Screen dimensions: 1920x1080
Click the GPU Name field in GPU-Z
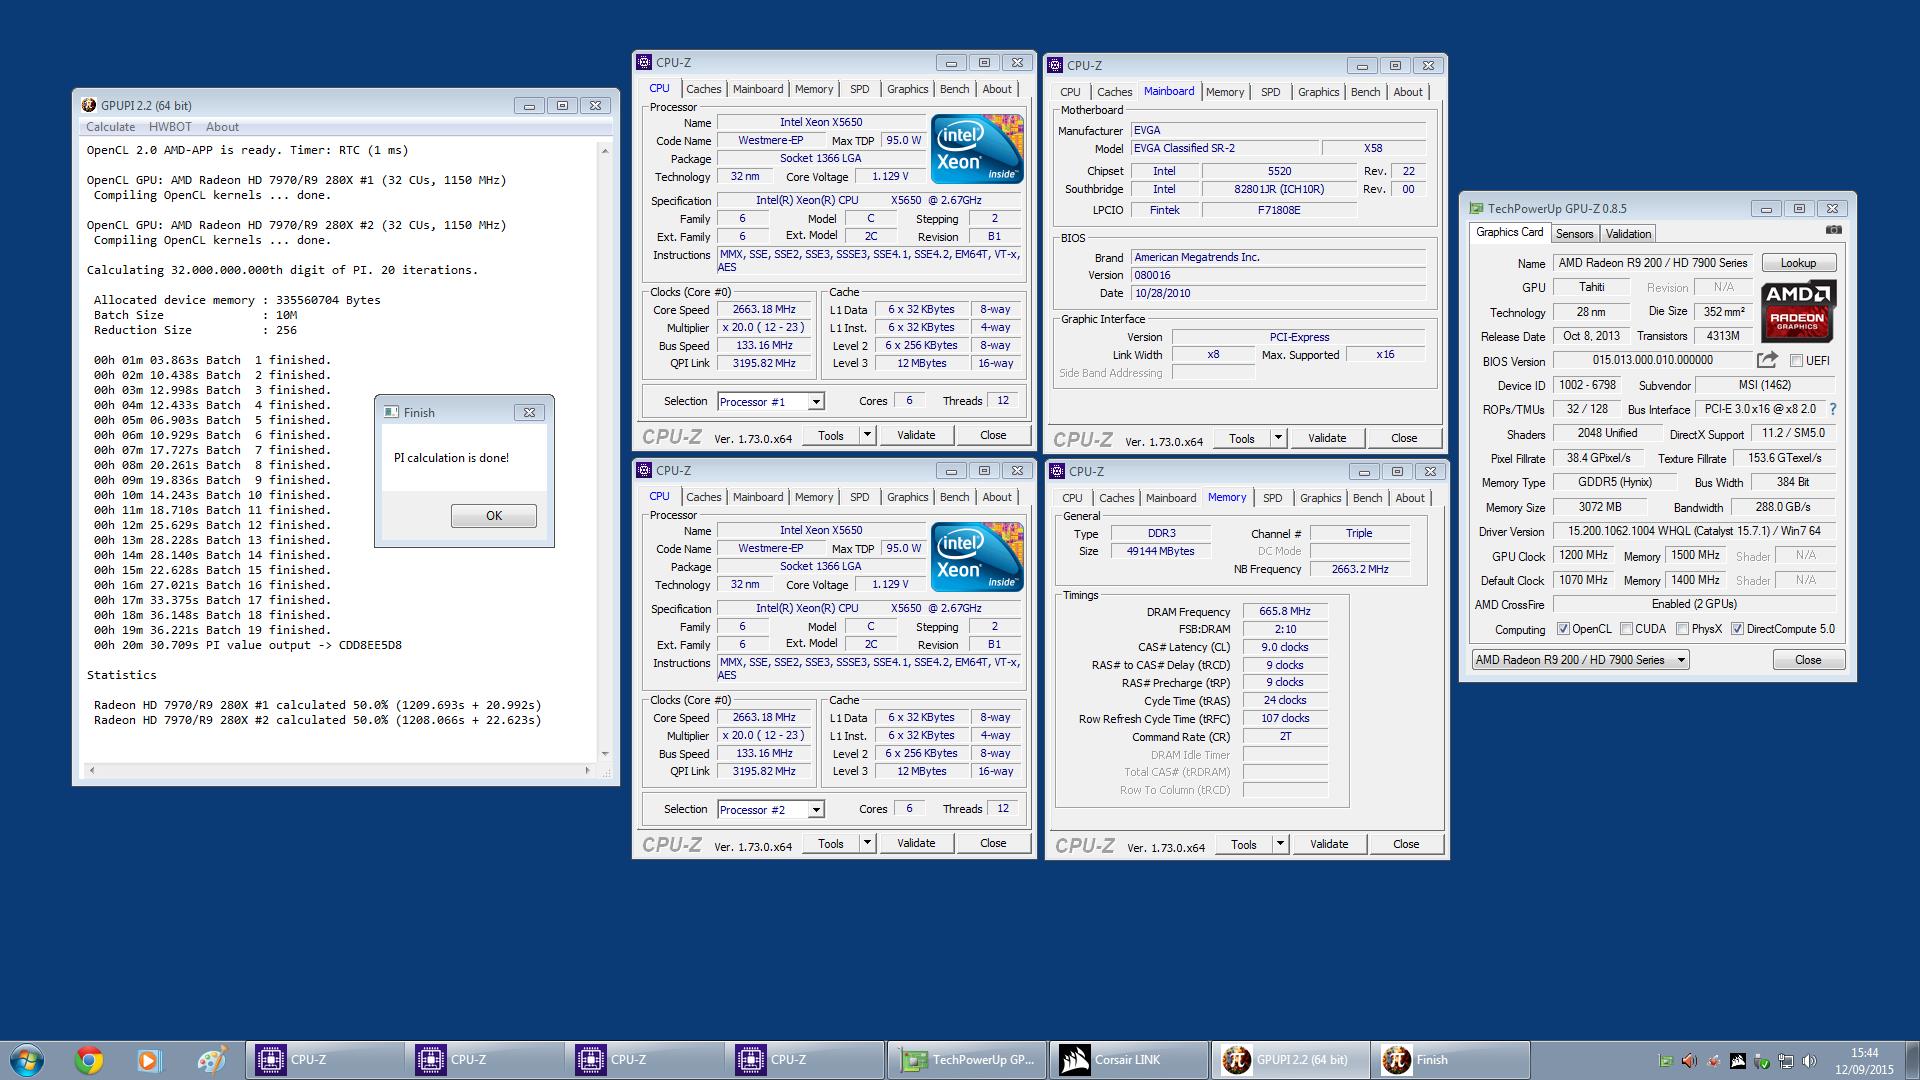pos(1654,263)
